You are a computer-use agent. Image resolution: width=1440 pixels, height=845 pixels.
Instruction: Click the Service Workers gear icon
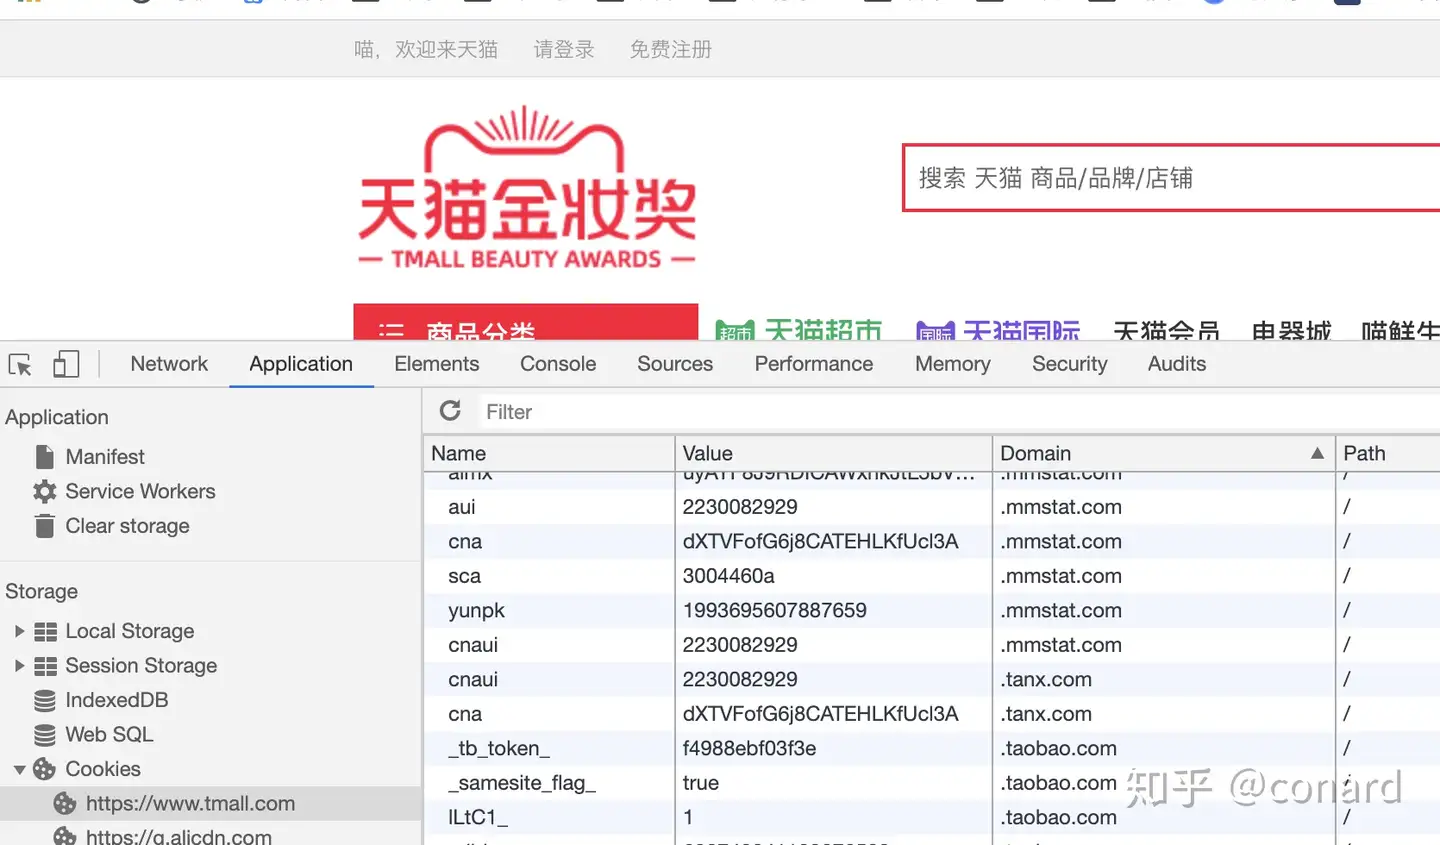[x=45, y=491]
